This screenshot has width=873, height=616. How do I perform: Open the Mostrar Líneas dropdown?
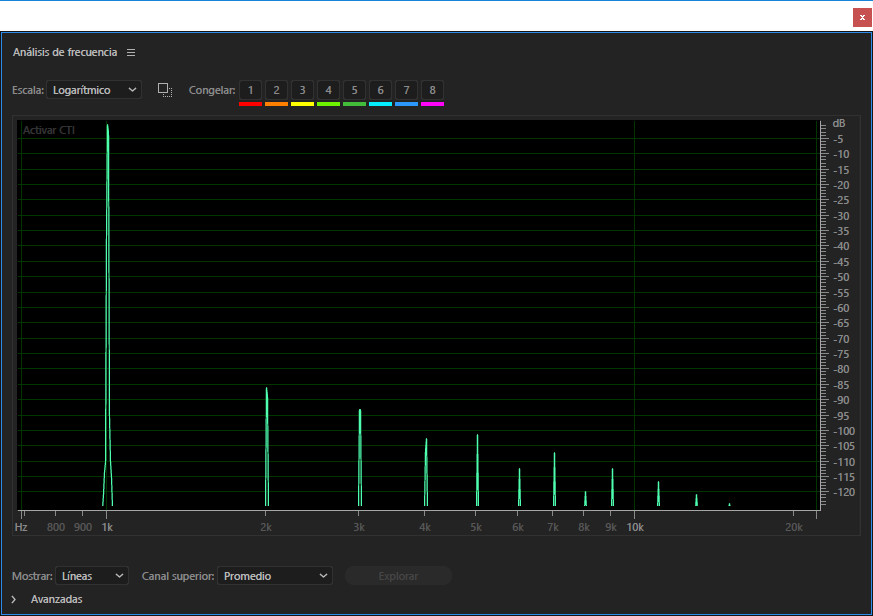point(92,576)
